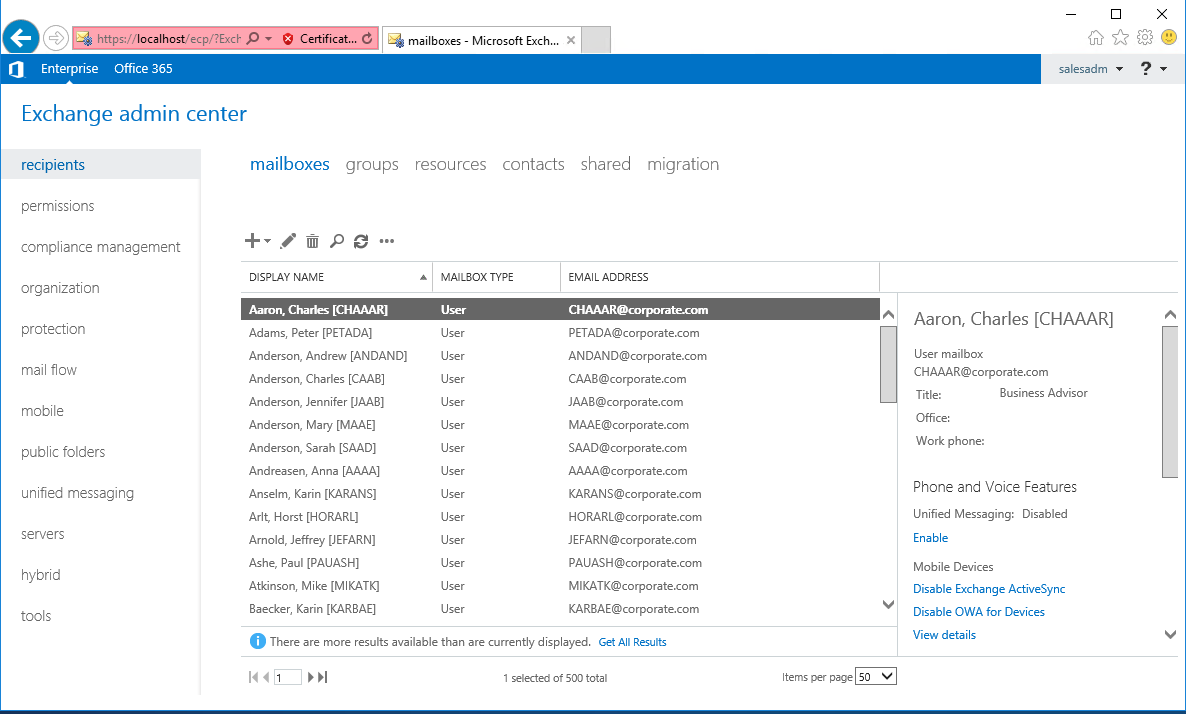
Task: Select the Adams, Peter [PETADA] row
Action: (x=560, y=332)
